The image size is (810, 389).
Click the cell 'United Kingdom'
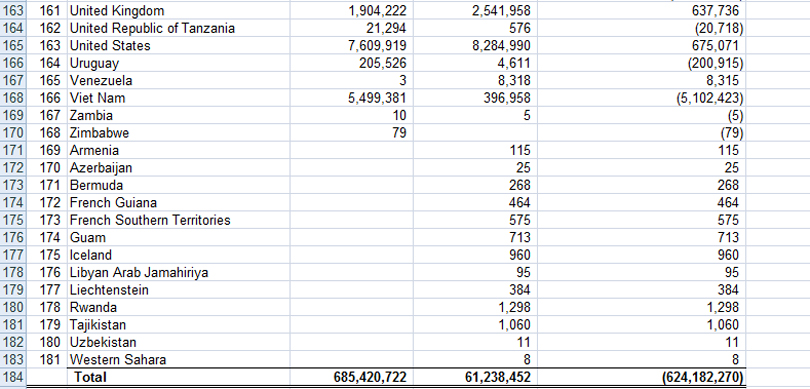(178, 10)
